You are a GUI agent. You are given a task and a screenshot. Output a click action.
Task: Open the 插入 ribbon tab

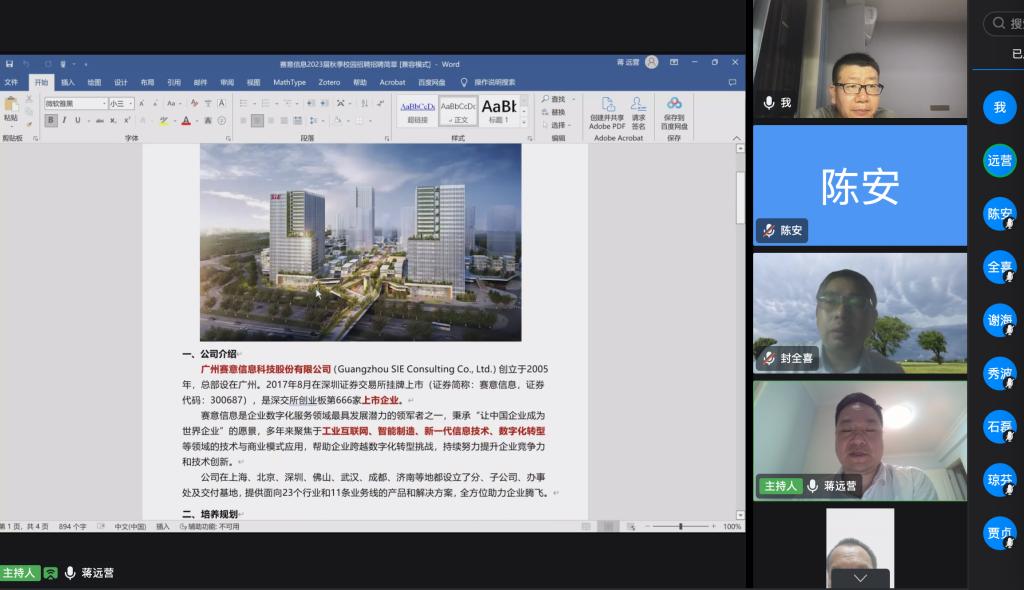(68, 82)
